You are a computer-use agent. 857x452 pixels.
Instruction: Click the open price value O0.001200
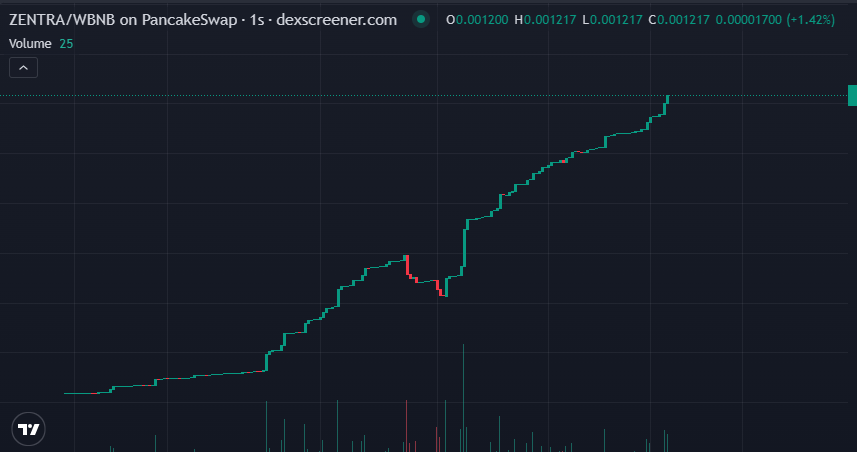[477, 20]
